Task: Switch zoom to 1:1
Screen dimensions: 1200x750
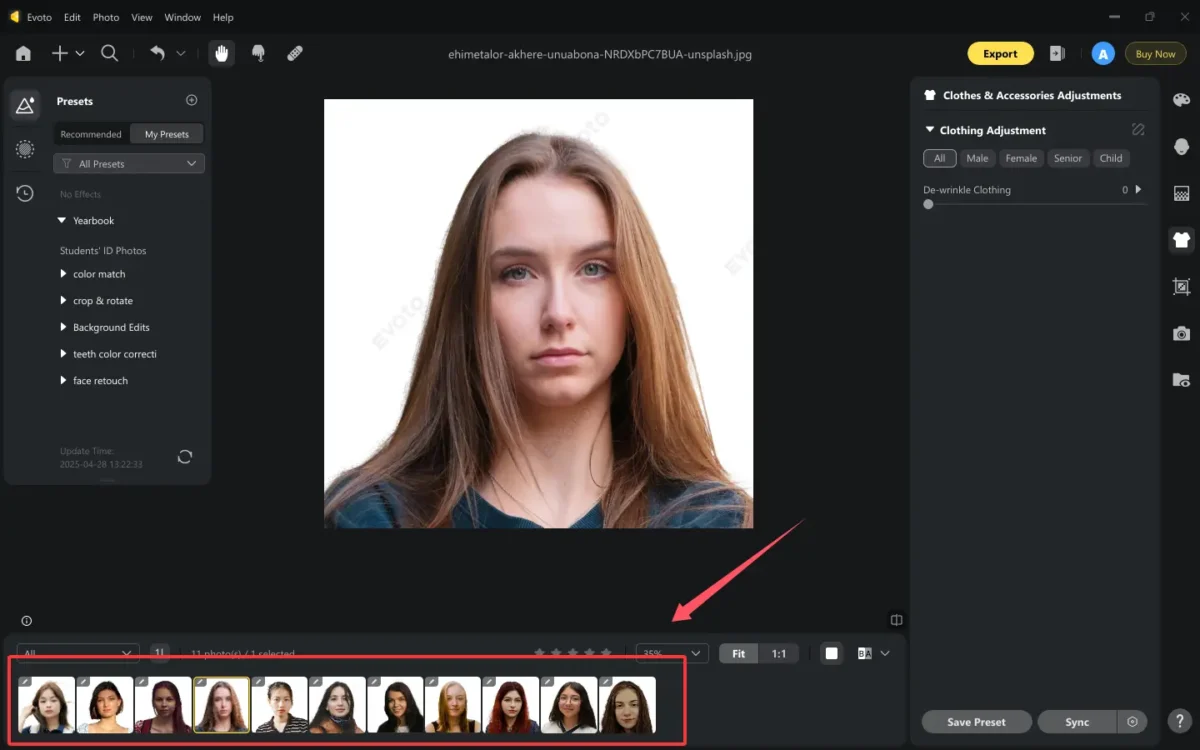Action: tap(779, 654)
